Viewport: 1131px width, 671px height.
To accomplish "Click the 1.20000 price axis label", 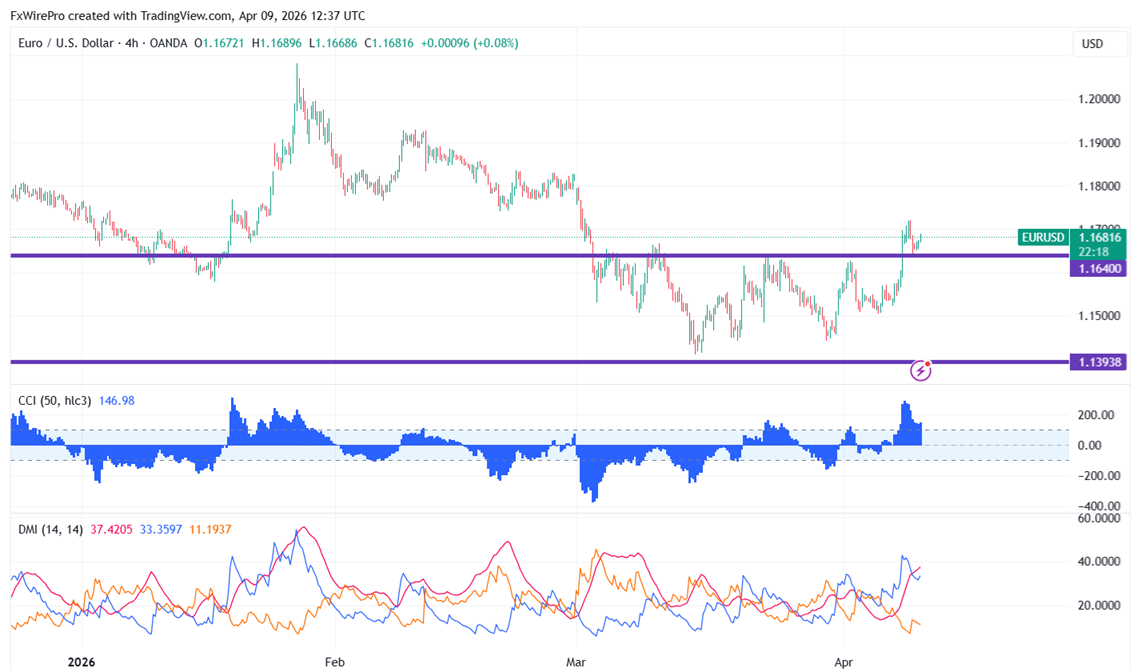I will click(x=1099, y=99).
